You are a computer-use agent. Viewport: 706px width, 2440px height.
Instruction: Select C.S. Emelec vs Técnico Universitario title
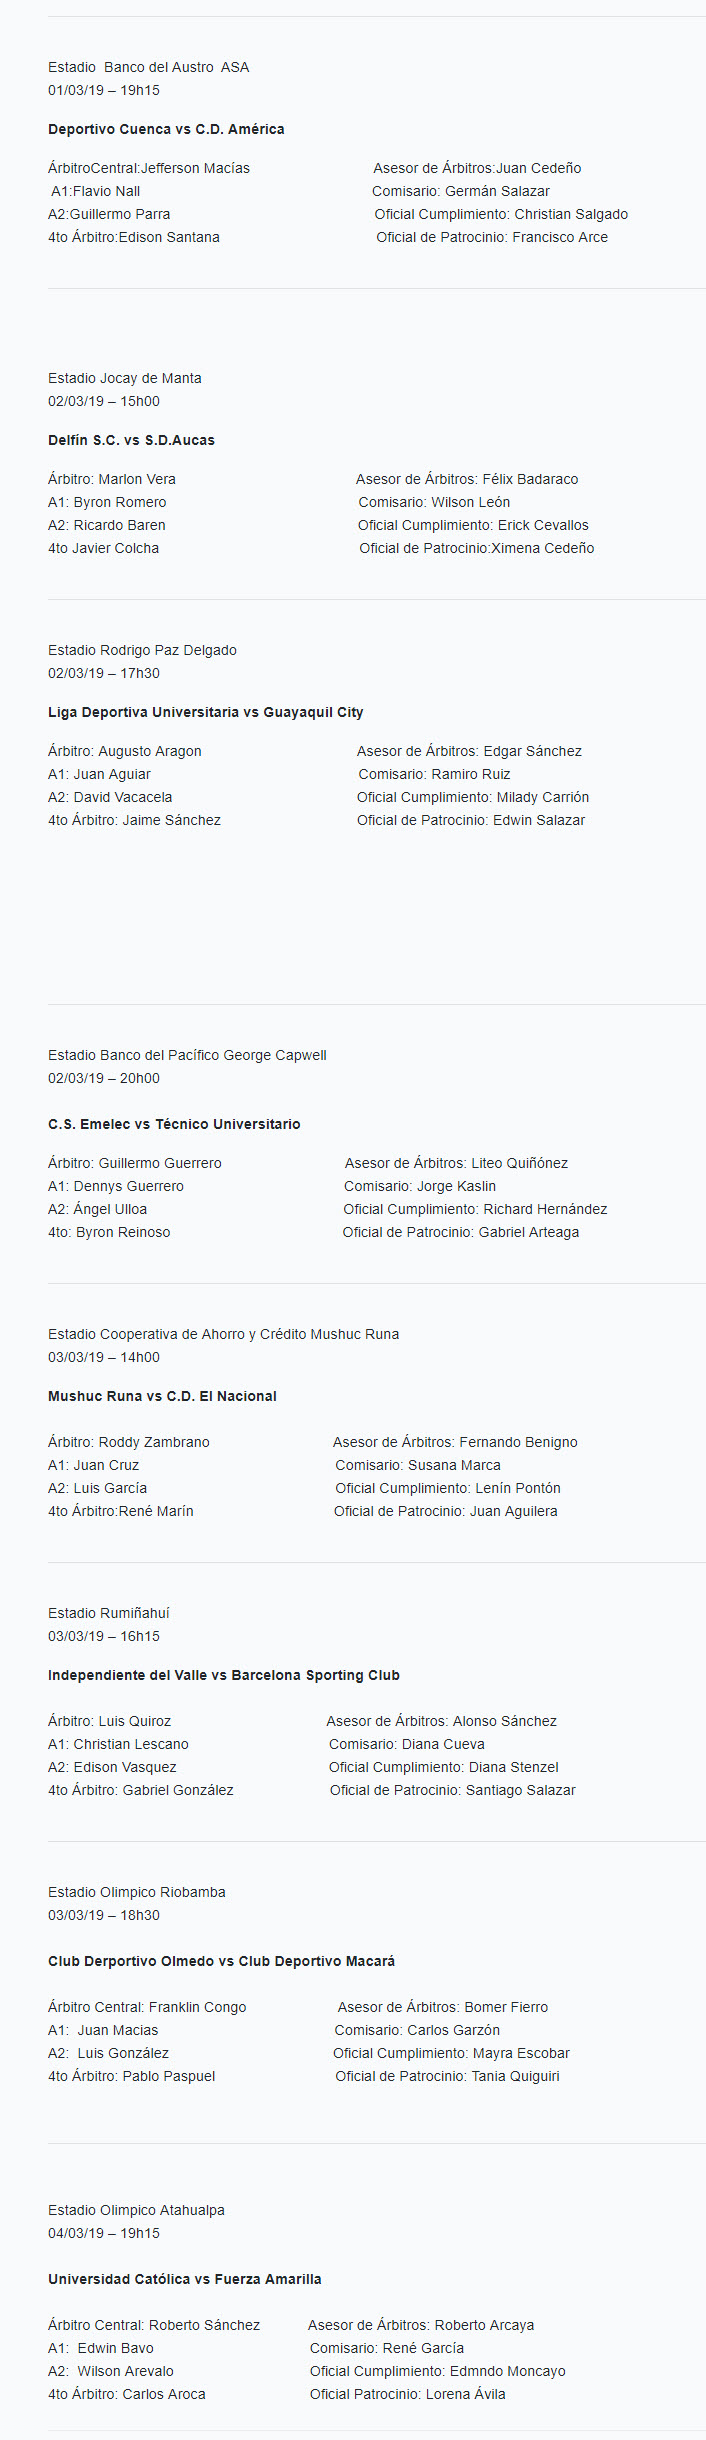174,1124
